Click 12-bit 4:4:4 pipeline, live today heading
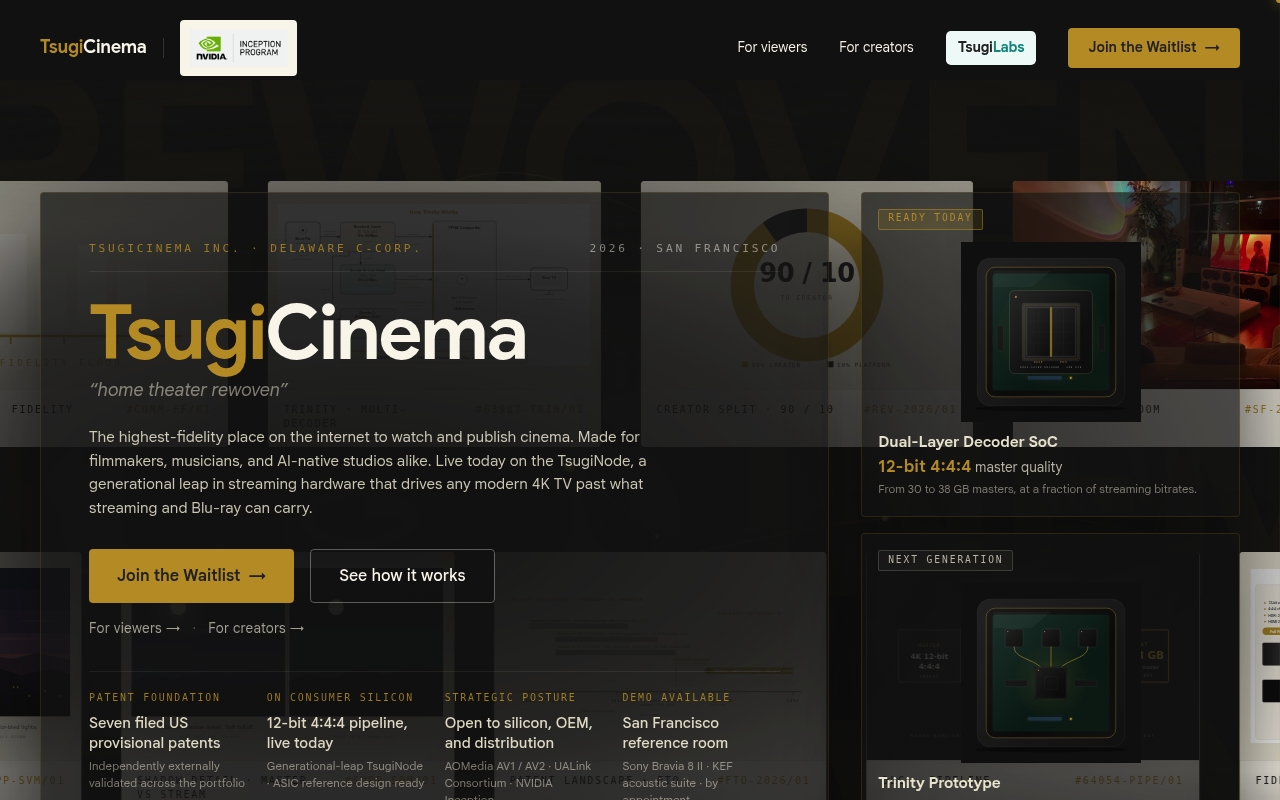Screen dimensions: 1280x800 click(337, 733)
